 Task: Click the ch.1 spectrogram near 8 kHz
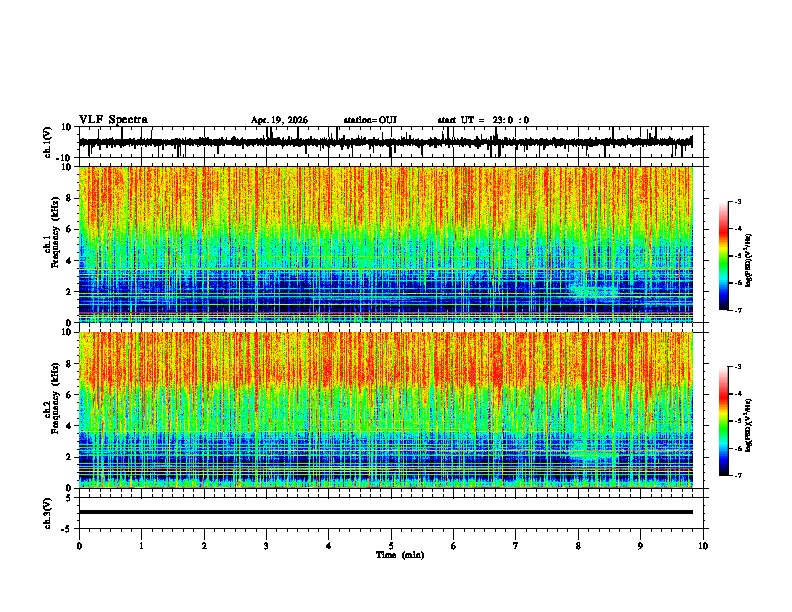click(x=386, y=198)
